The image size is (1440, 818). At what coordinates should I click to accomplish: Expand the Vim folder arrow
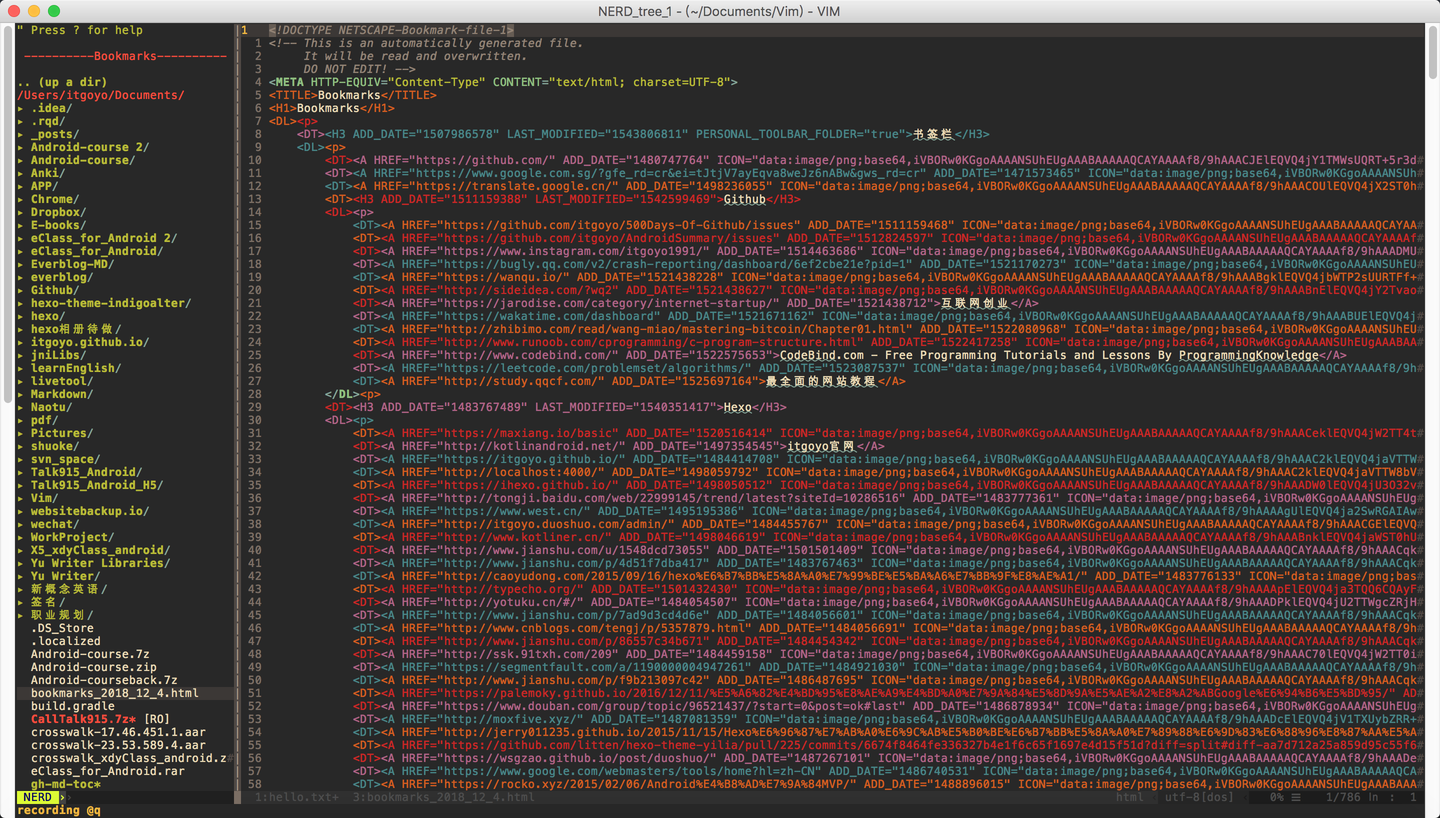click(20, 498)
